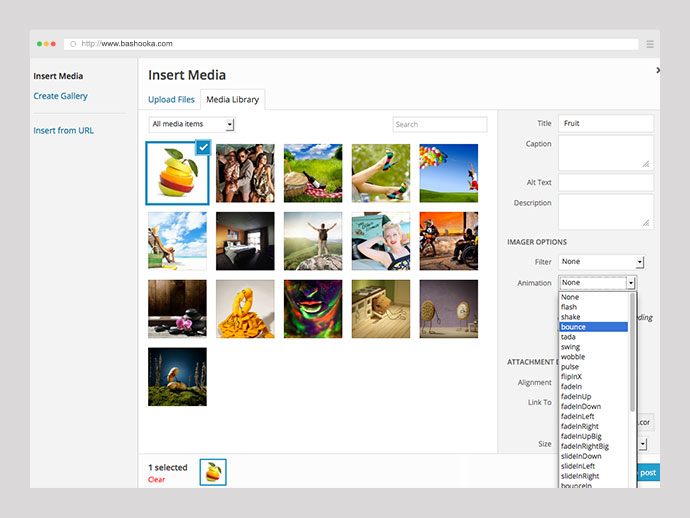
Task: Choose fadeIn animation option
Action: [593, 387]
